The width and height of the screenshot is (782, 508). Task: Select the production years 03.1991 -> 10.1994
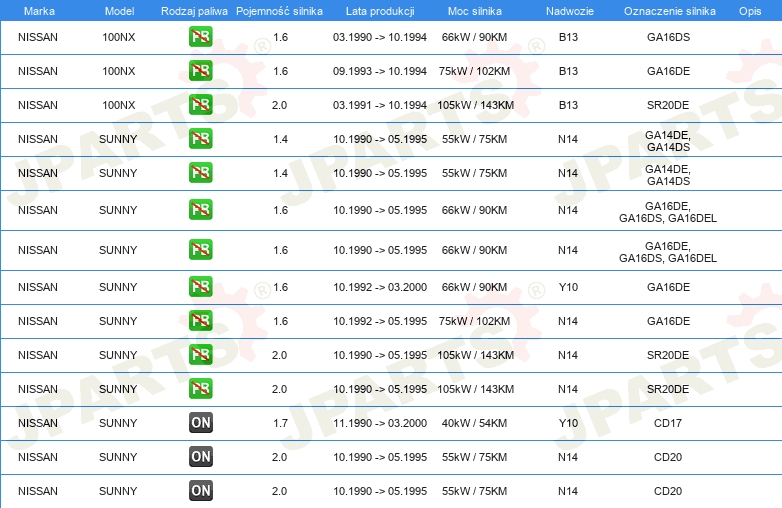[380, 105]
